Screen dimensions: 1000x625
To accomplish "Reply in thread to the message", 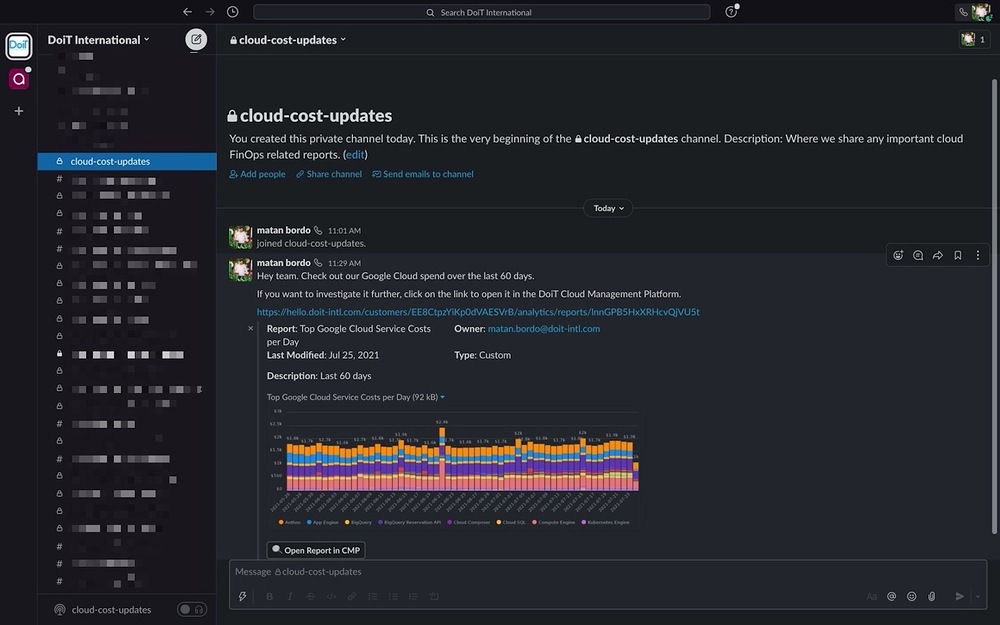I will pyautogui.click(x=918, y=255).
